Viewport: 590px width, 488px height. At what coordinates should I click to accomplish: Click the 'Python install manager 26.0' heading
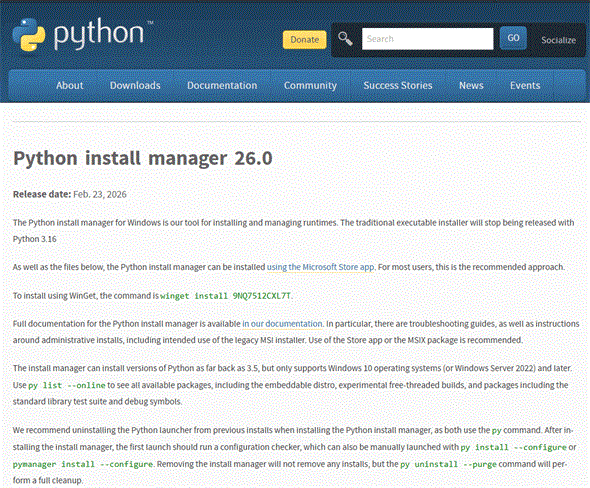tap(143, 158)
